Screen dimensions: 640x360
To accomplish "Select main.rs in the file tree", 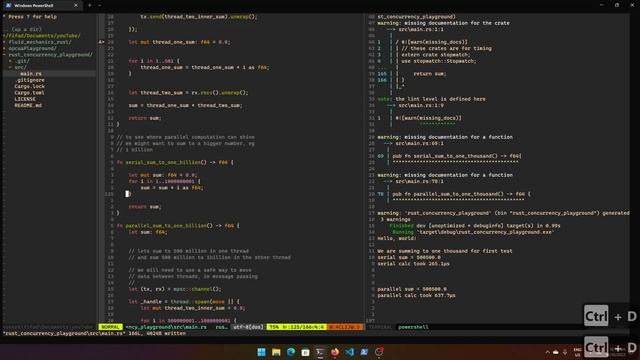I will click(x=31, y=74).
